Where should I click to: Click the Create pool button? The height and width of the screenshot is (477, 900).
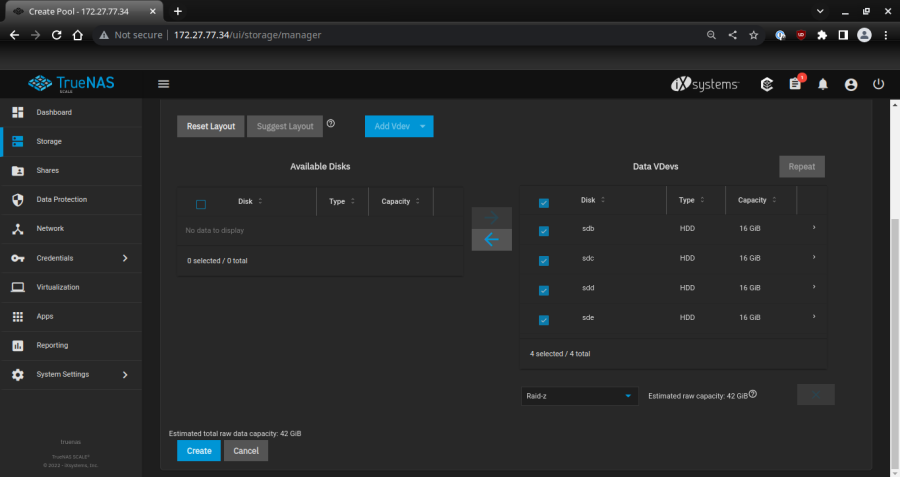click(199, 451)
